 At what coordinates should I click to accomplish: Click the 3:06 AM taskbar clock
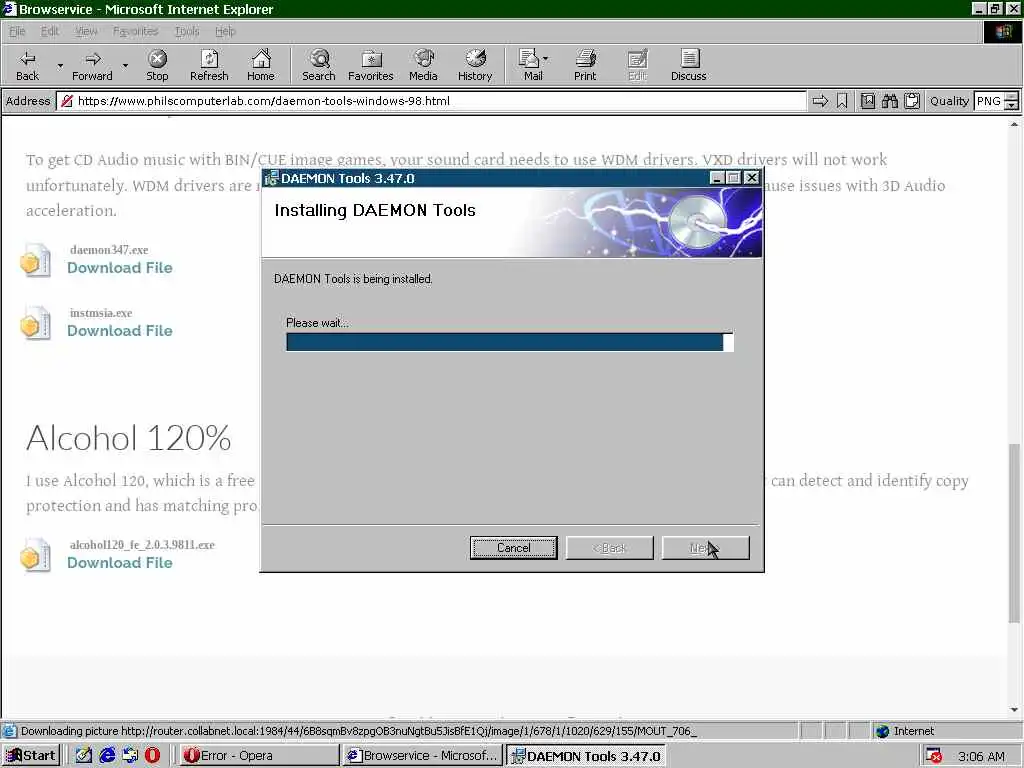981,756
